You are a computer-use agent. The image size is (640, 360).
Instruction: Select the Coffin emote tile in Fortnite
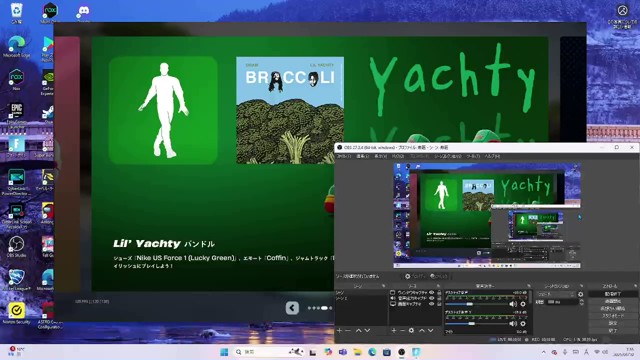pyautogui.click(x=163, y=110)
